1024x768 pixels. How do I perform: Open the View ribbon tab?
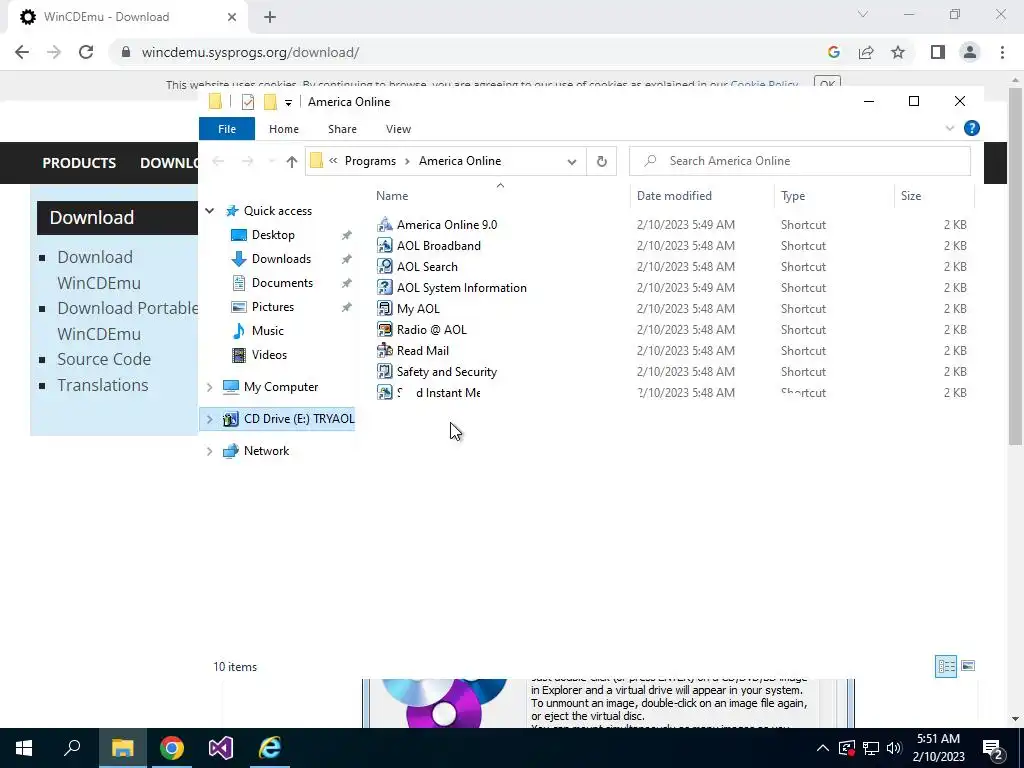pos(398,129)
